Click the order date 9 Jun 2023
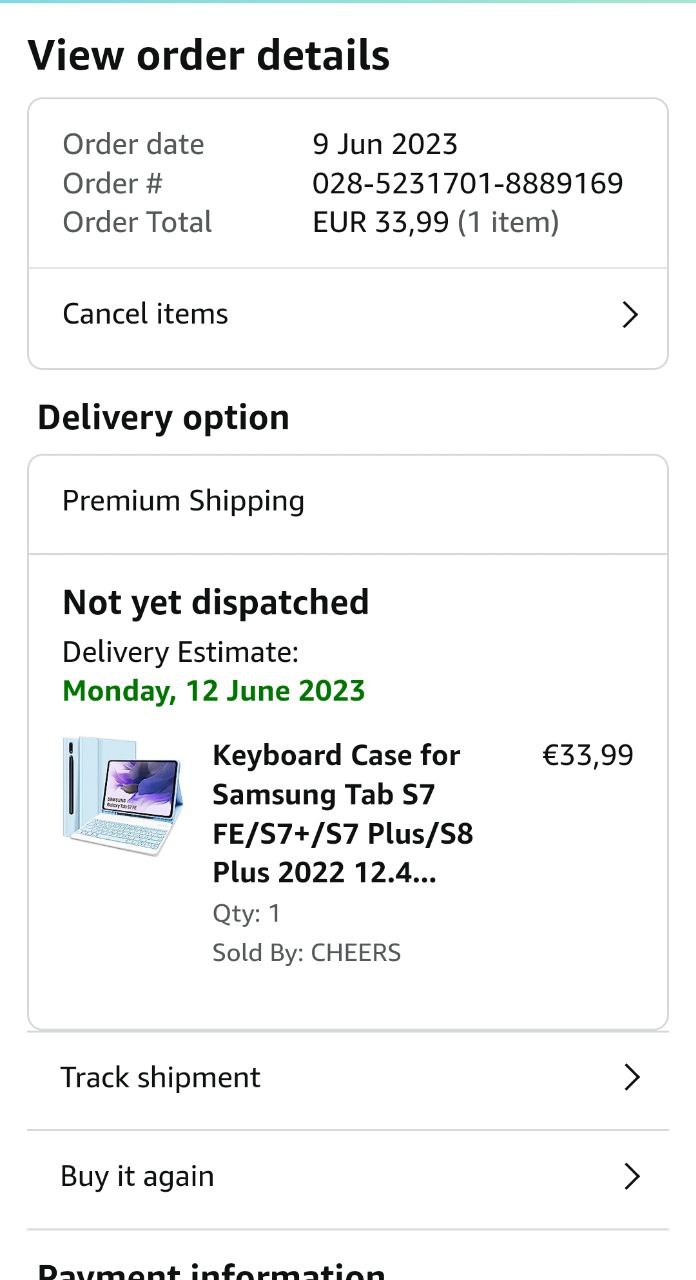This screenshot has width=696, height=1280. pos(385,144)
